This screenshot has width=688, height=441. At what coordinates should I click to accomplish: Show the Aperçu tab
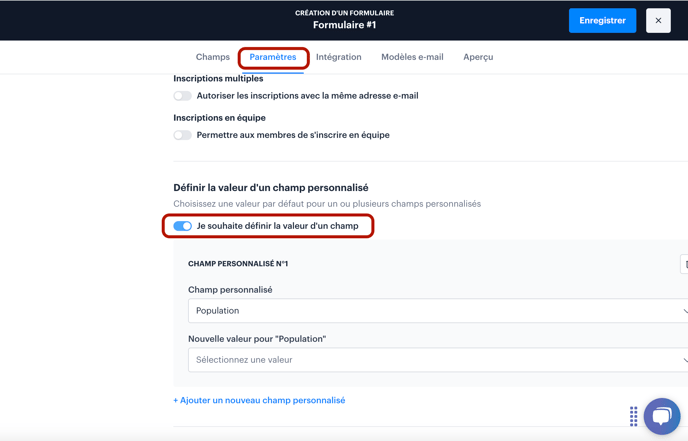coord(478,57)
